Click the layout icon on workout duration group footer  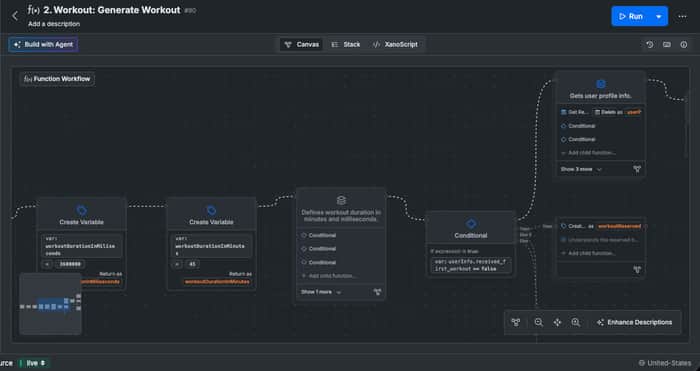click(x=377, y=292)
